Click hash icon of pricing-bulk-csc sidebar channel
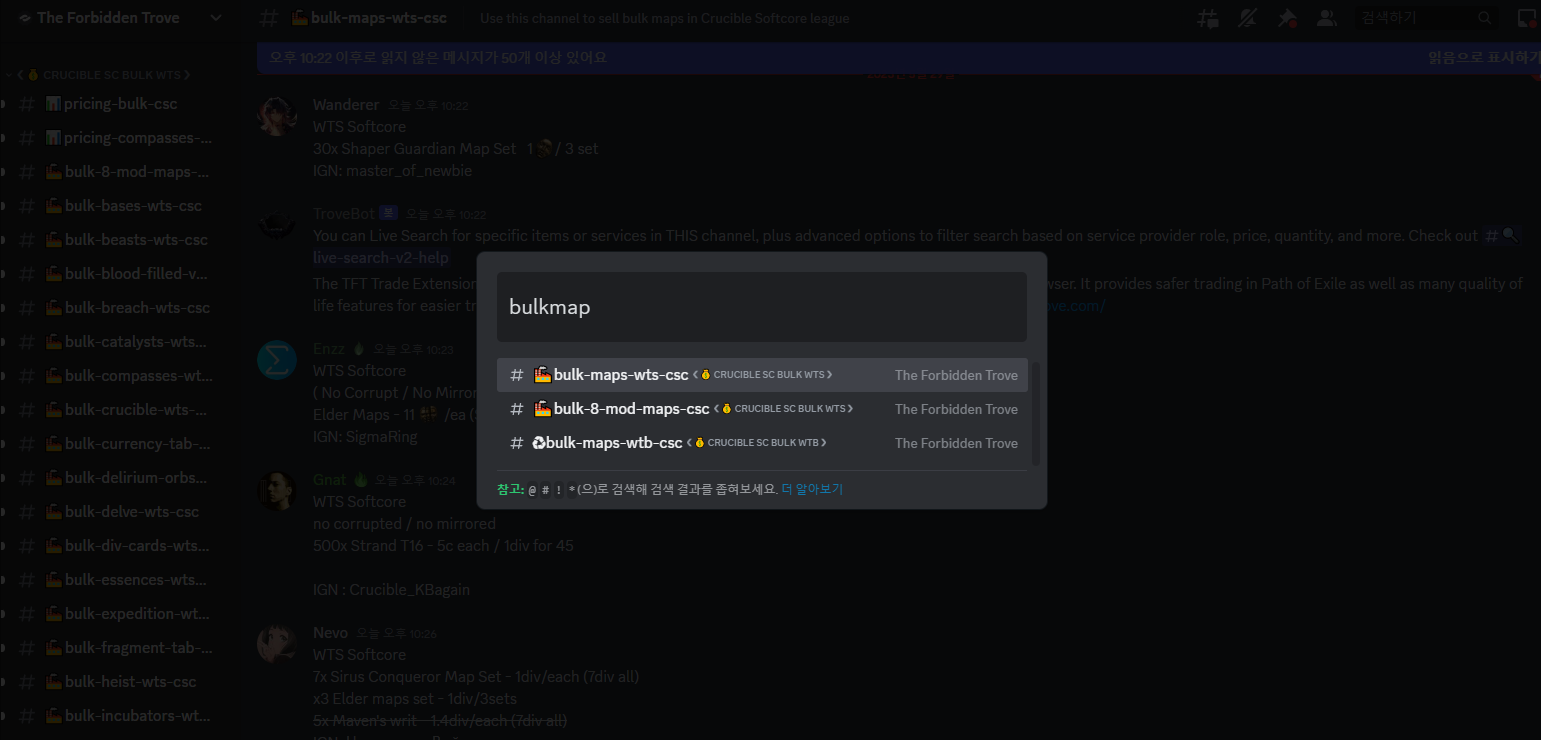This screenshot has height=740, width=1541. pos(27,104)
